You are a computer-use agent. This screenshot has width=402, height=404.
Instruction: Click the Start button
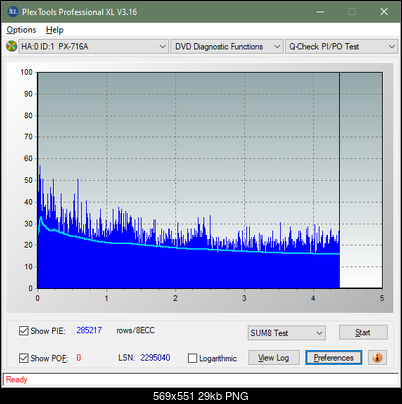click(x=363, y=332)
